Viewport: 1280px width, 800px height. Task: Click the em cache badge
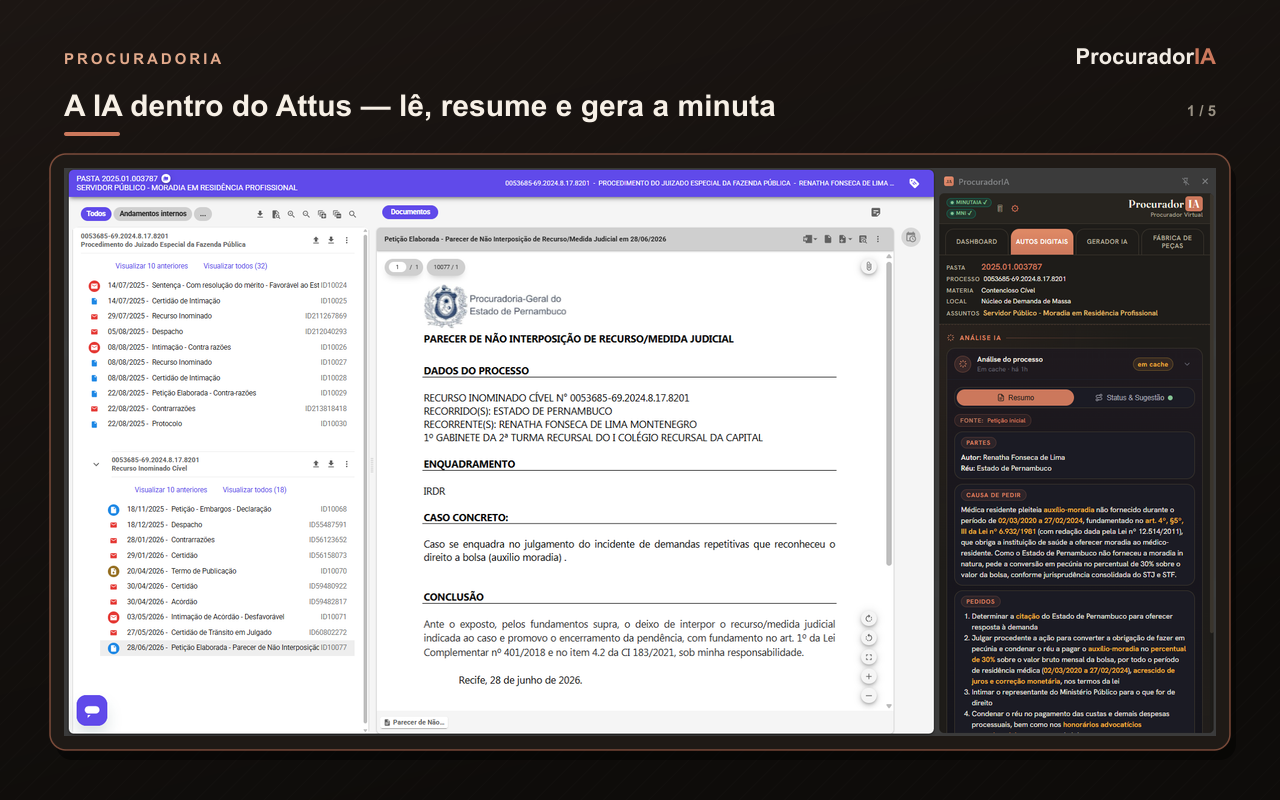[x=1152, y=364]
